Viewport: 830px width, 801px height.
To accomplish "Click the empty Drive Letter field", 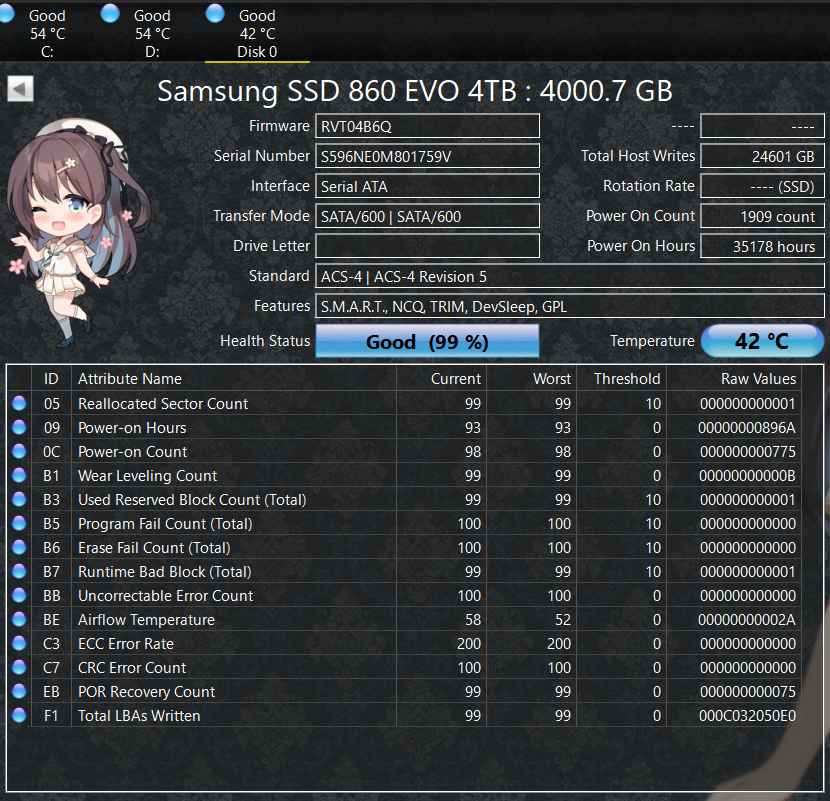I will pos(427,246).
